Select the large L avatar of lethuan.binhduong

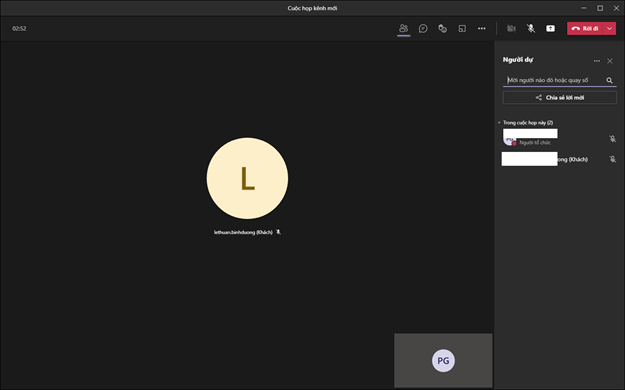tap(247, 178)
